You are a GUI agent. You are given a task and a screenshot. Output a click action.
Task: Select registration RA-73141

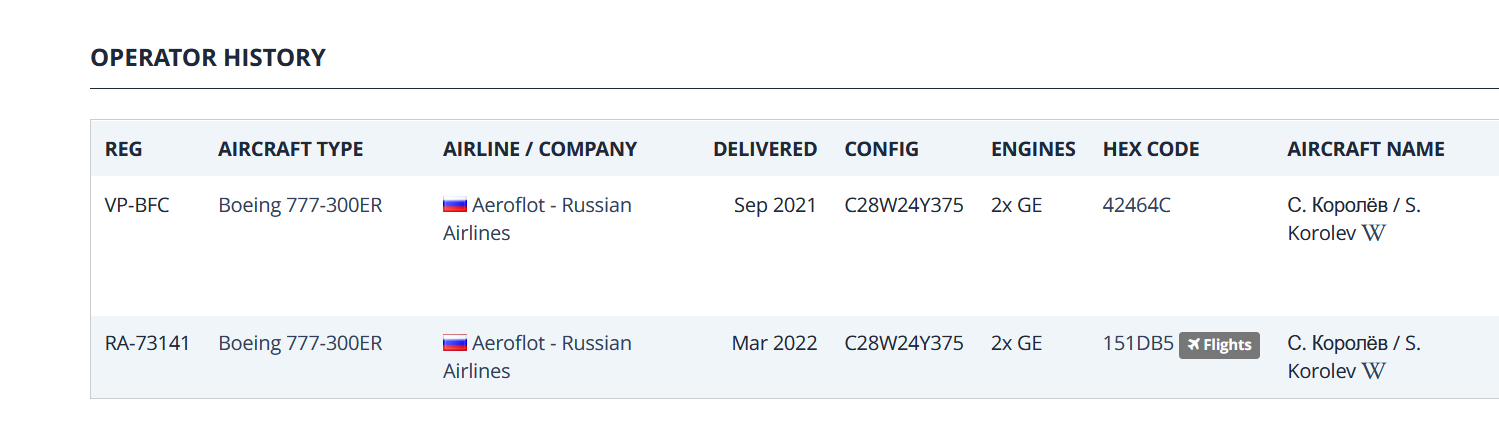click(x=147, y=344)
